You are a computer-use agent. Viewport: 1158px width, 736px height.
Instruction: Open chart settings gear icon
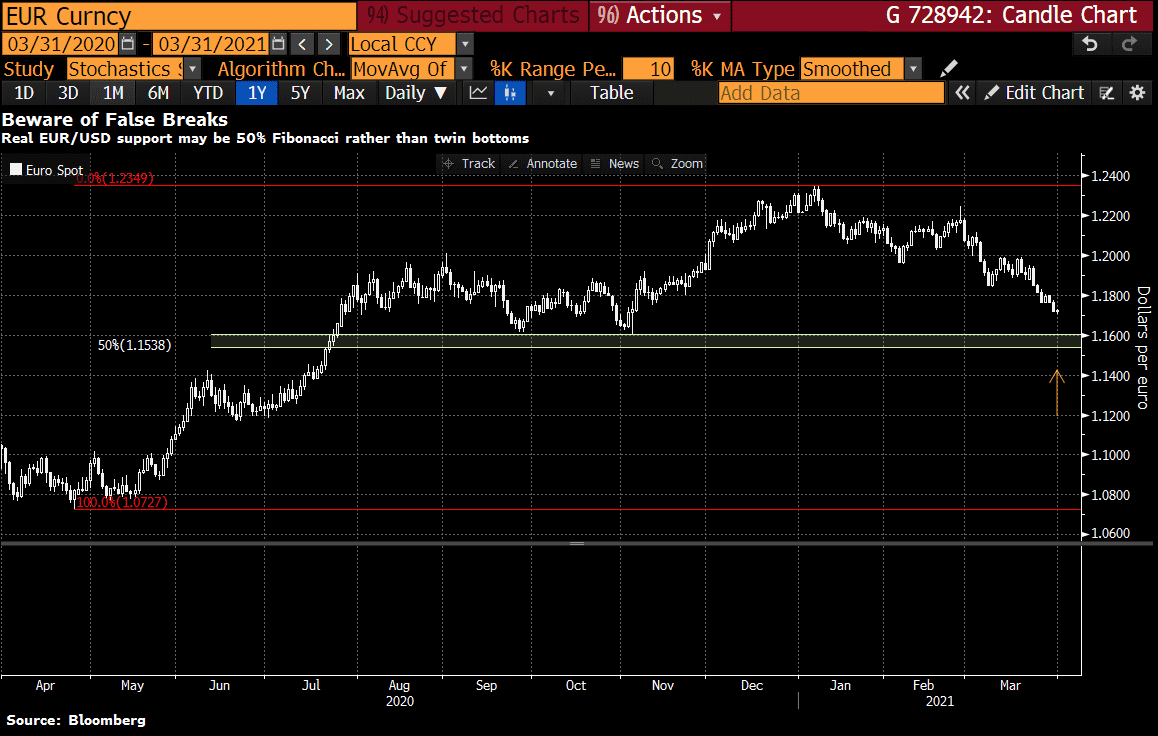coord(1137,93)
